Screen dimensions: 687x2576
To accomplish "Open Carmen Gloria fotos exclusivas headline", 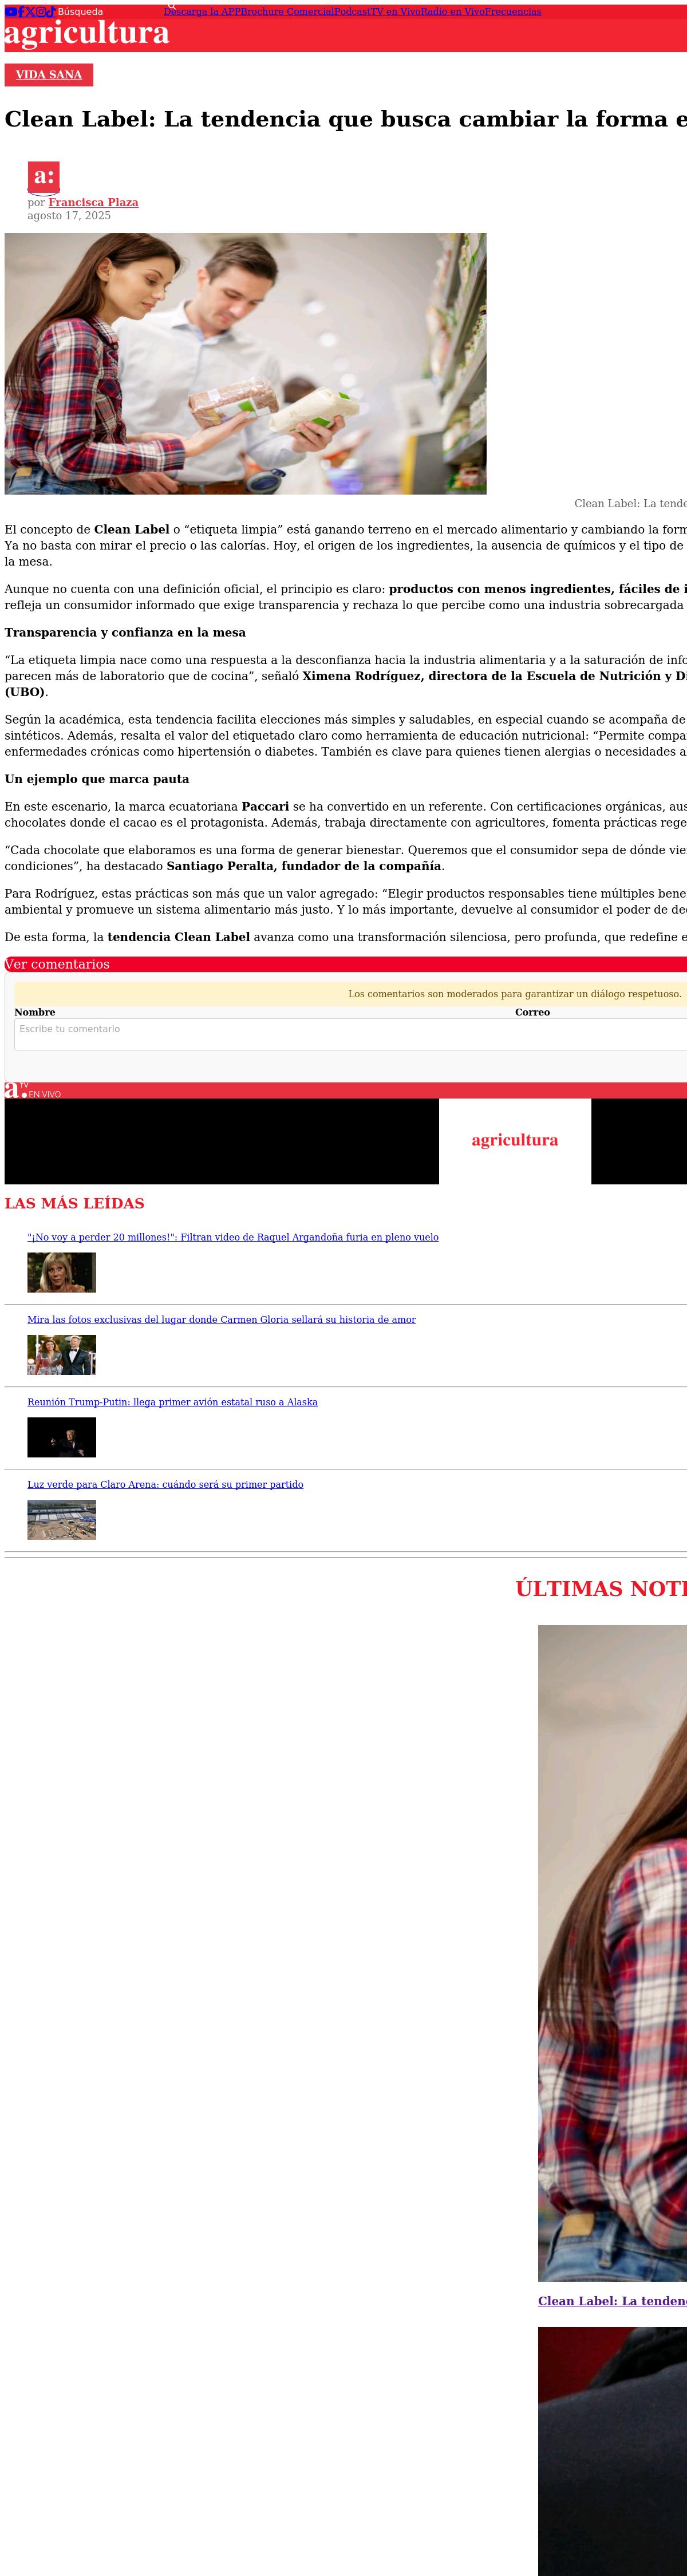I will click(x=221, y=1319).
